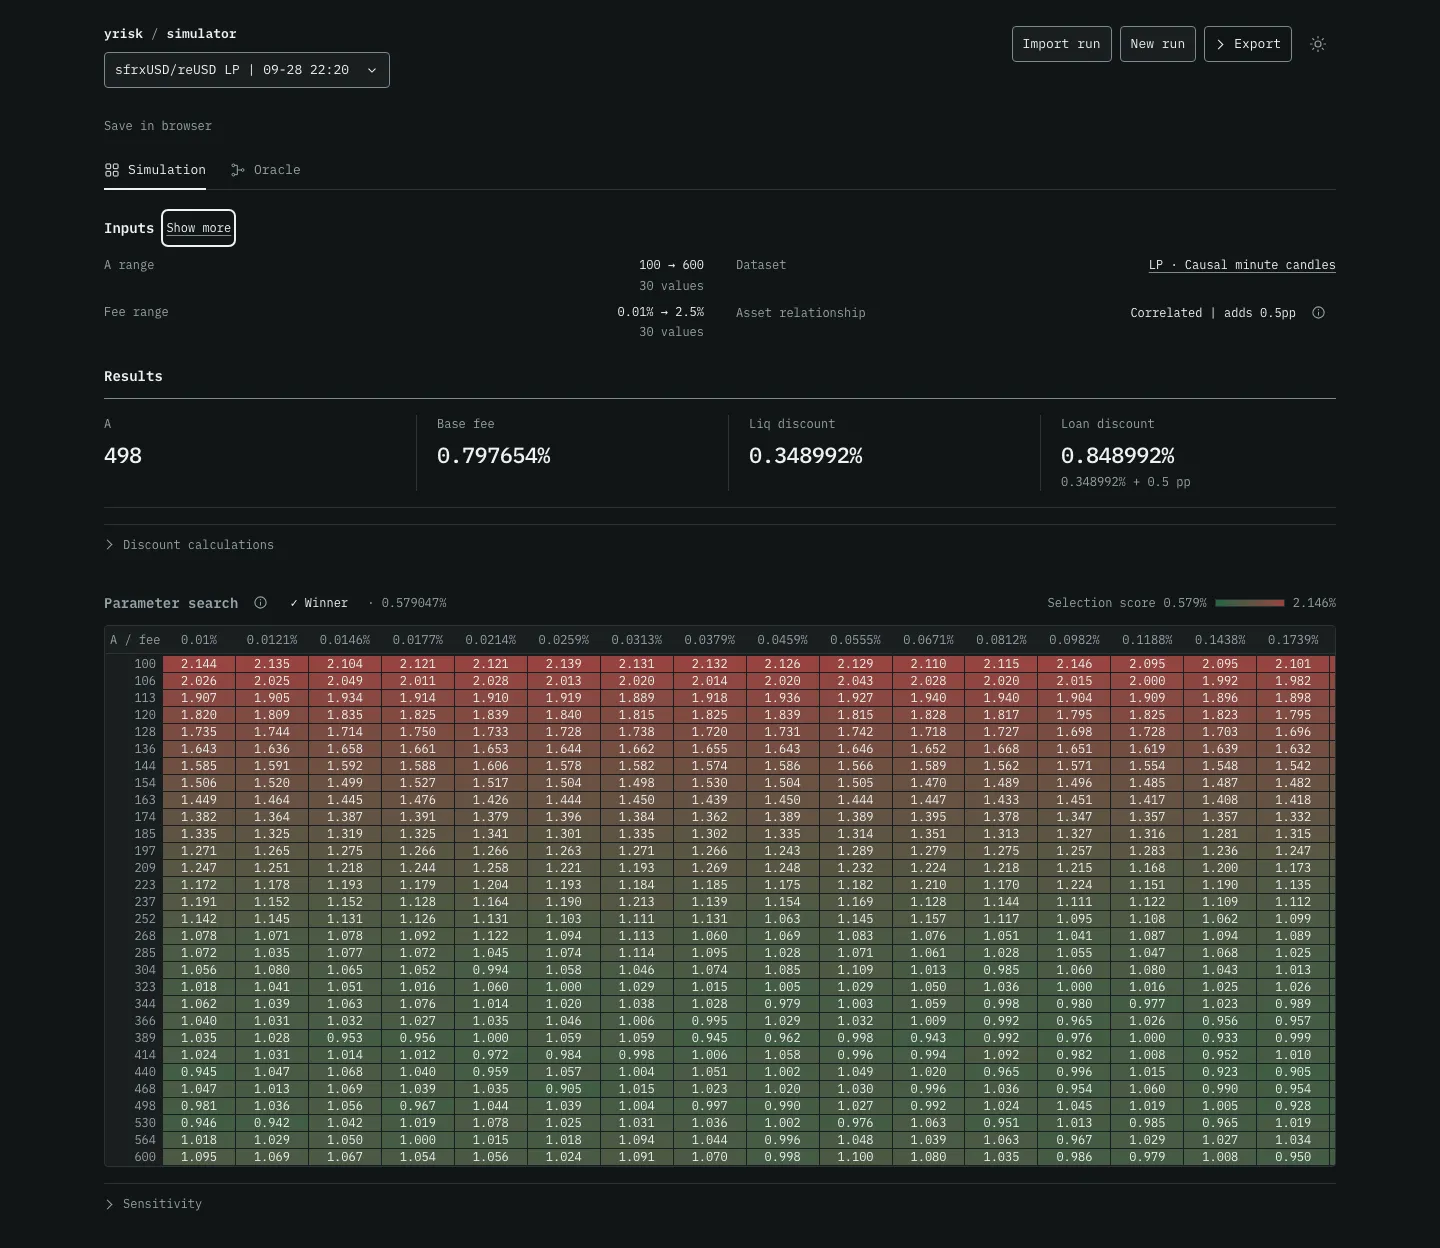This screenshot has height=1248, width=1440.
Task: Click the Import run button
Action: [1061, 44]
